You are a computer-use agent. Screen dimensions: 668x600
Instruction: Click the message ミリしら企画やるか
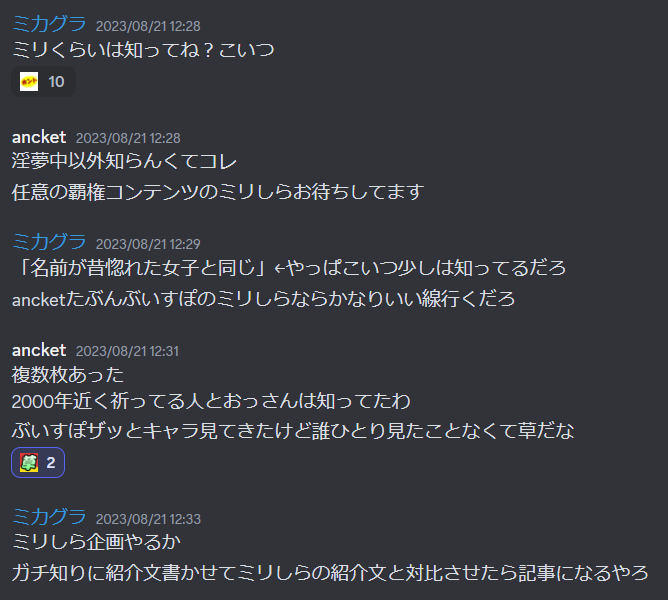pos(96,542)
